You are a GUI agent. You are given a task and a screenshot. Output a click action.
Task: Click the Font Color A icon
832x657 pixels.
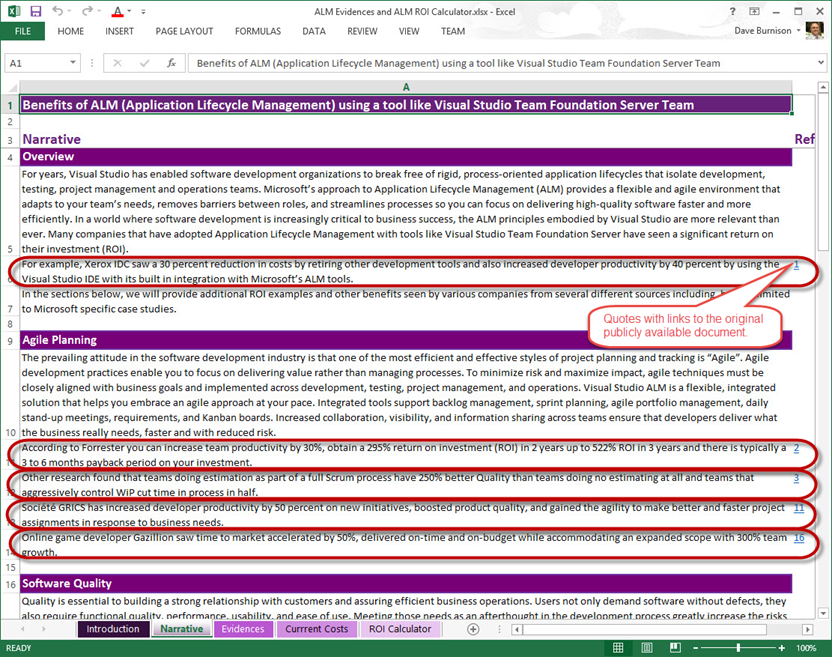click(x=118, y=12)
